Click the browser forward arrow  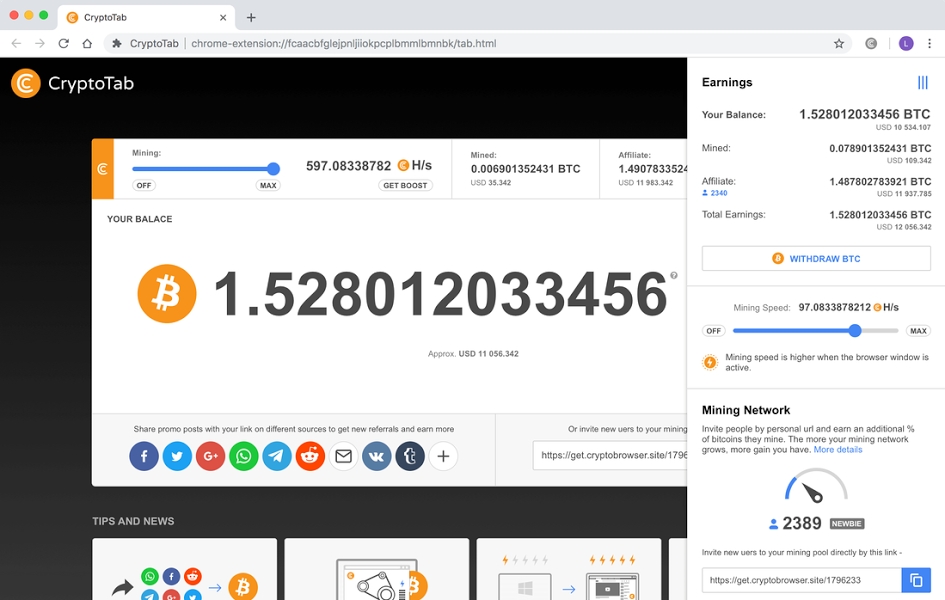pyautogui.click(x=40, y=43)
